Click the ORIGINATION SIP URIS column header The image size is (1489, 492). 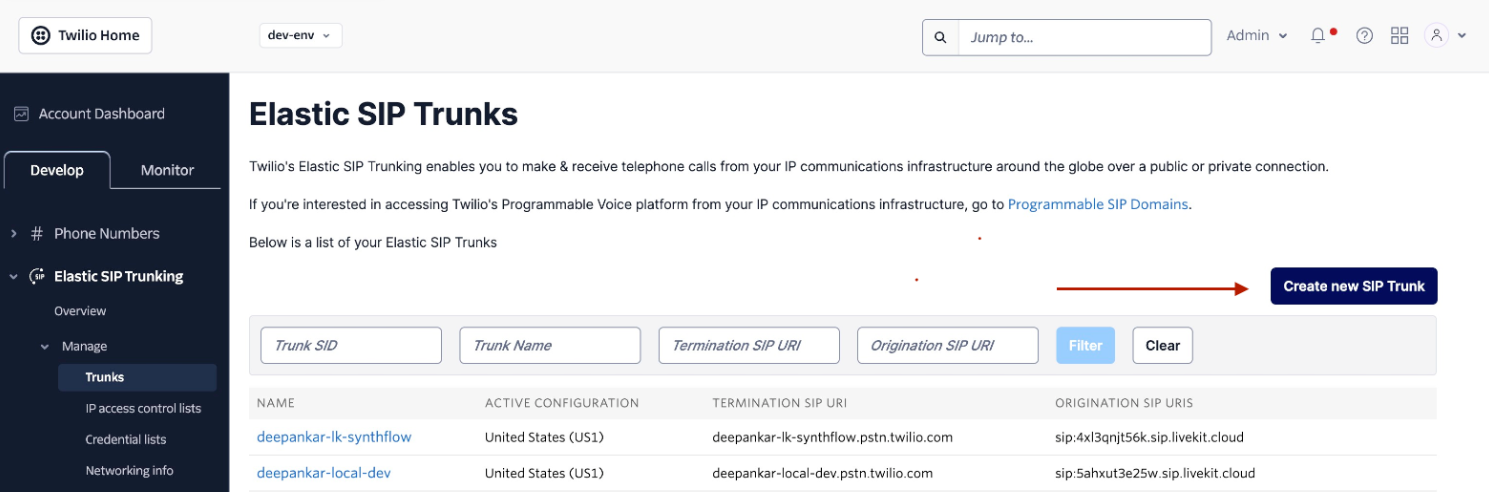[1124, 403]
